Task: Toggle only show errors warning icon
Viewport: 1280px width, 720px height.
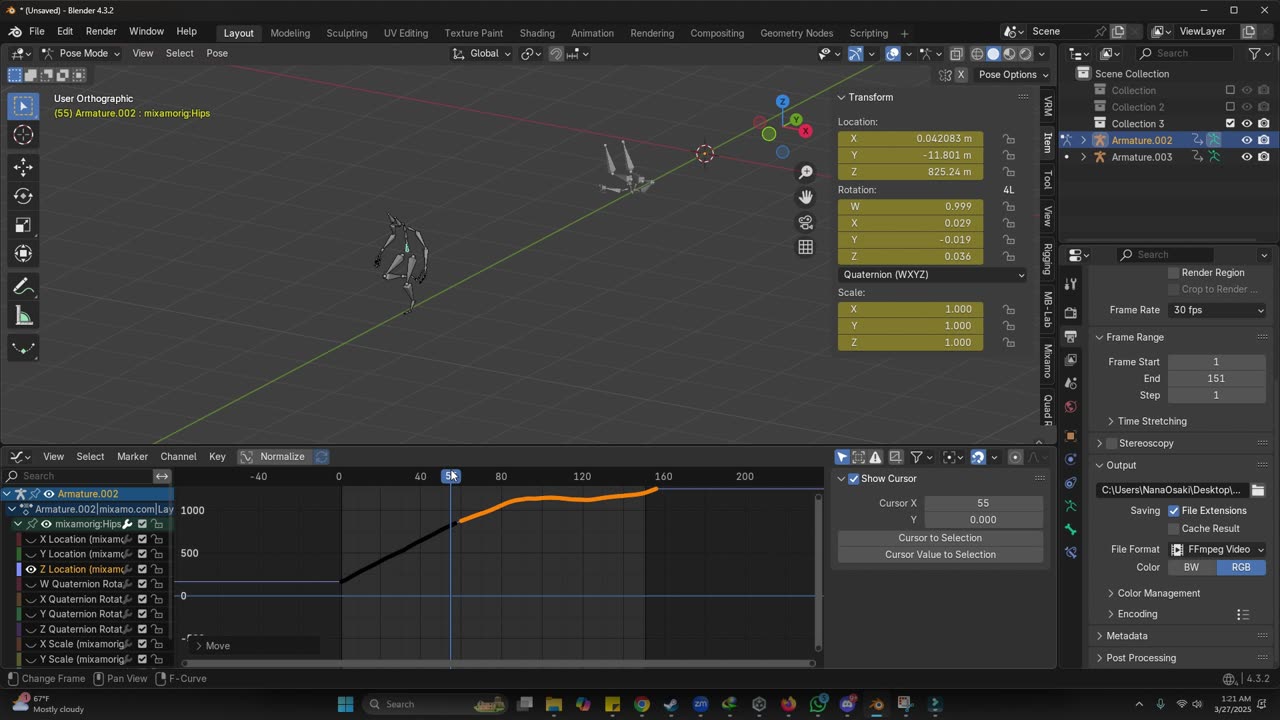Action: tap(876, 457)
